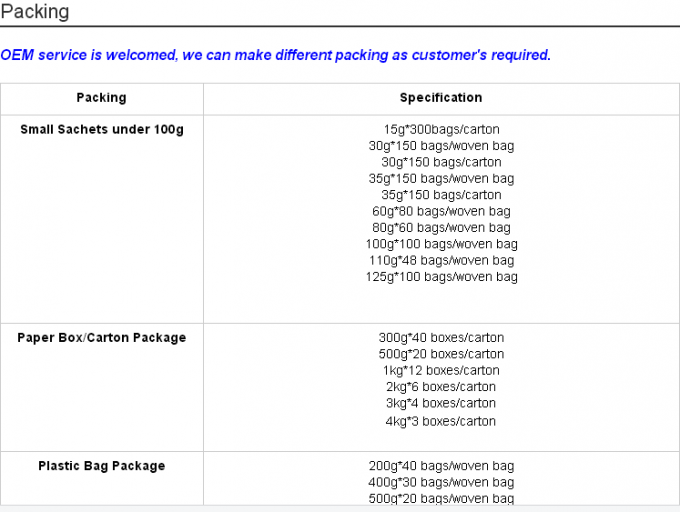Image resolution: width=680 pixels, height=512 pixels.
Task: Click the 400g*30 bags/woven bag line
Action: coord(441,483)
